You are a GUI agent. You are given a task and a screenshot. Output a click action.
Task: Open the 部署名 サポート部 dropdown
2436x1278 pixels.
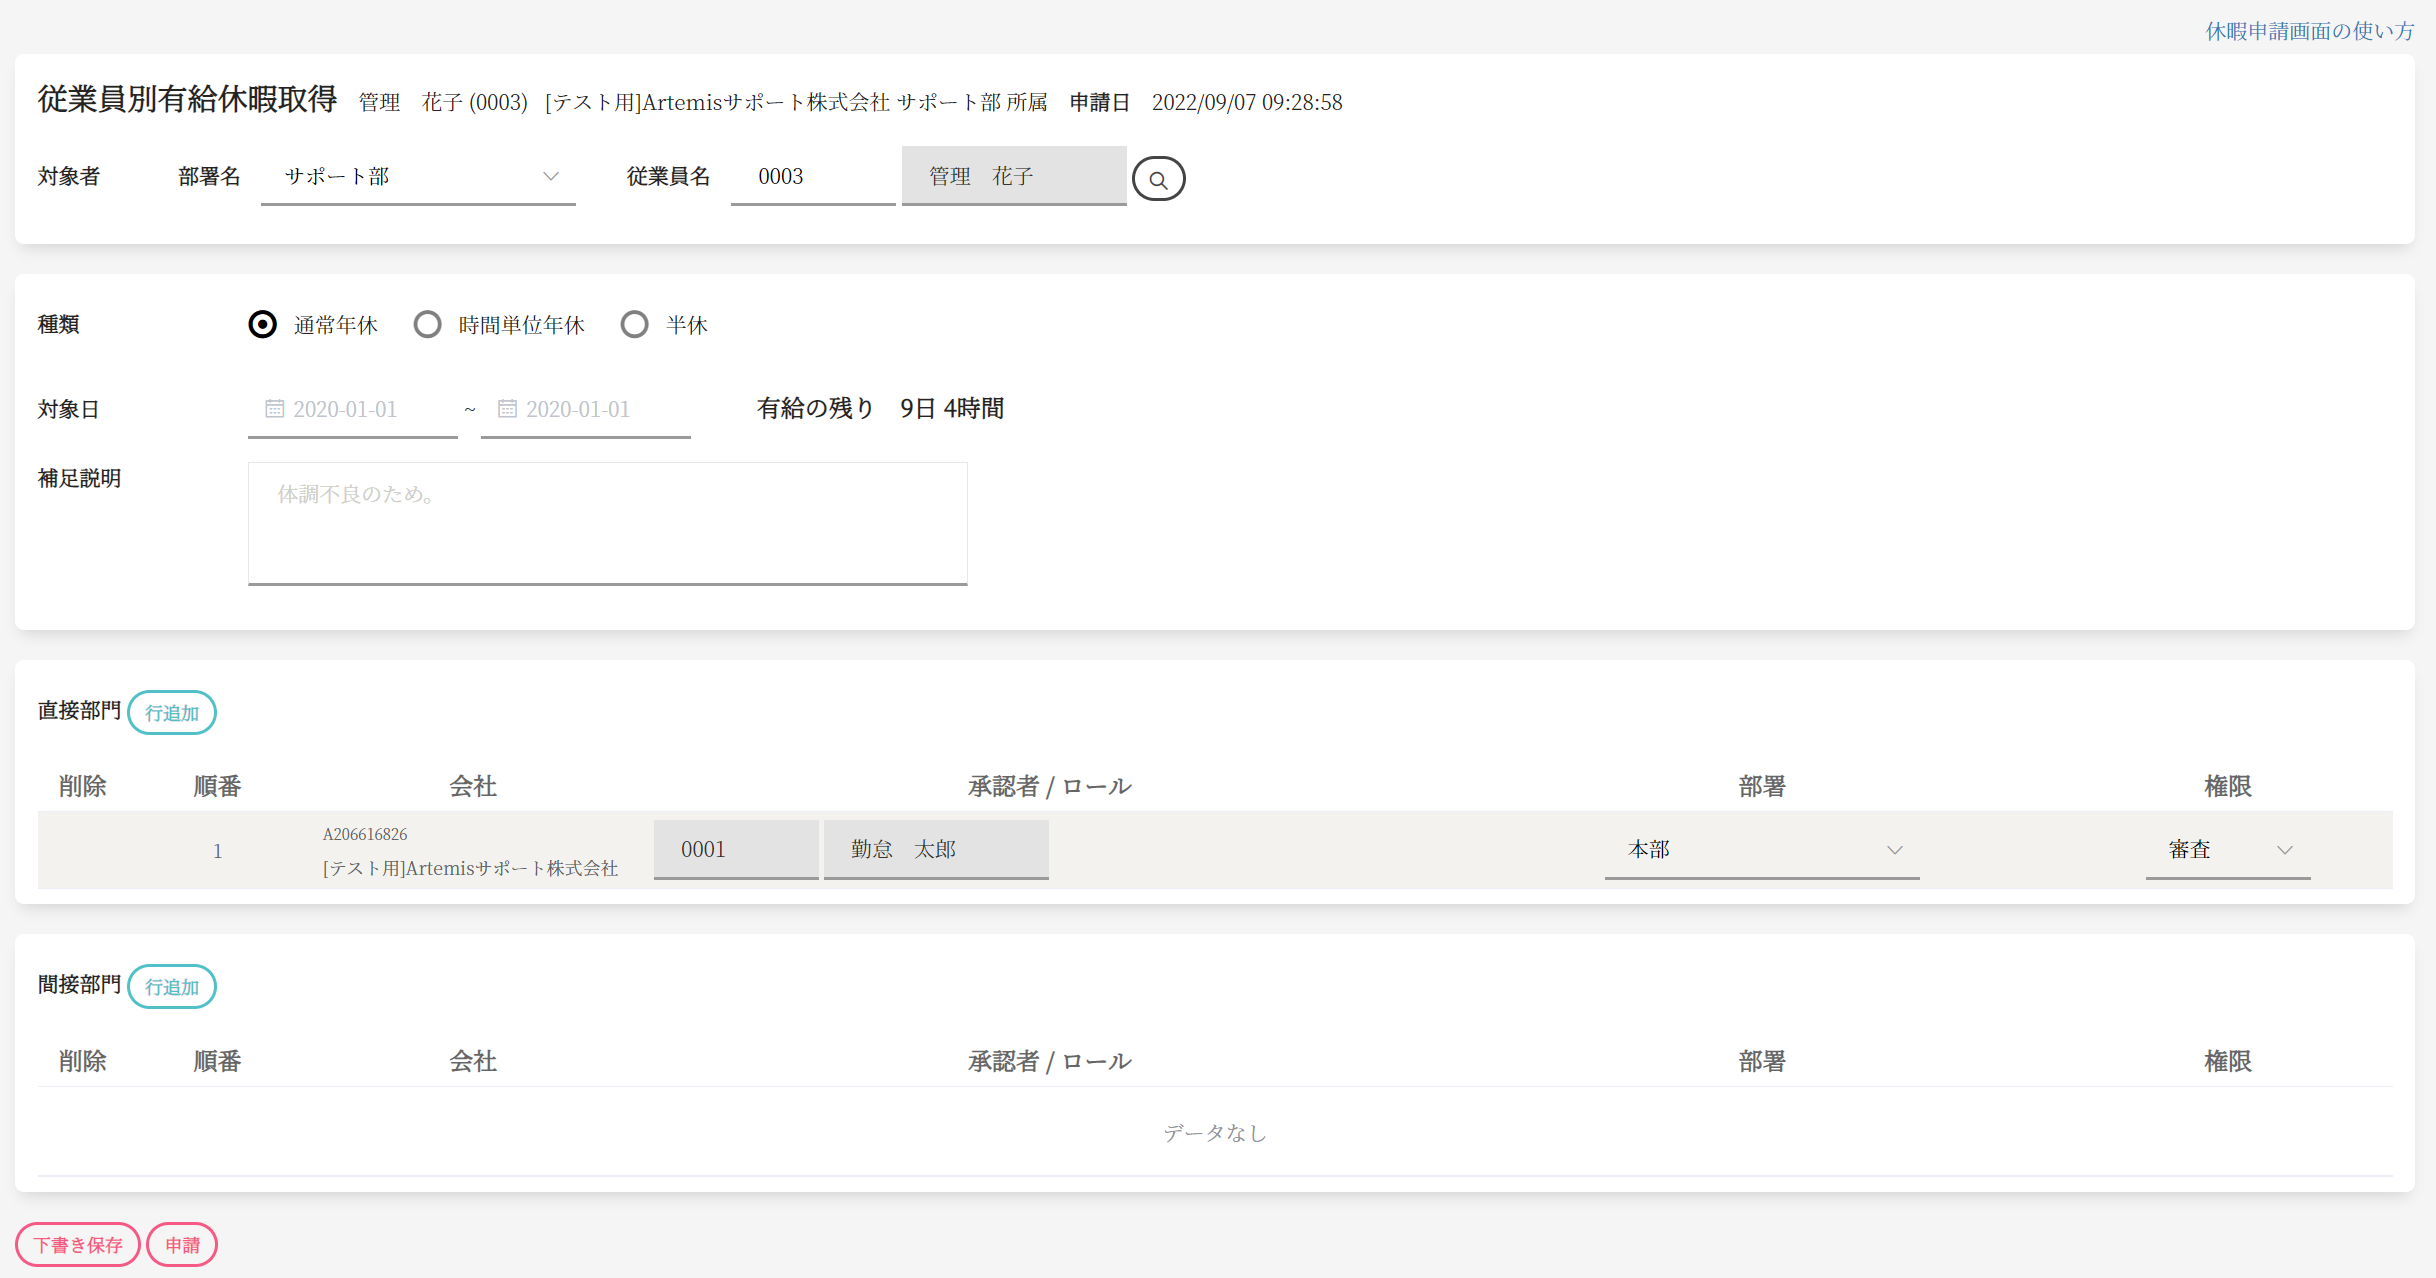click(x=418, y=177)
